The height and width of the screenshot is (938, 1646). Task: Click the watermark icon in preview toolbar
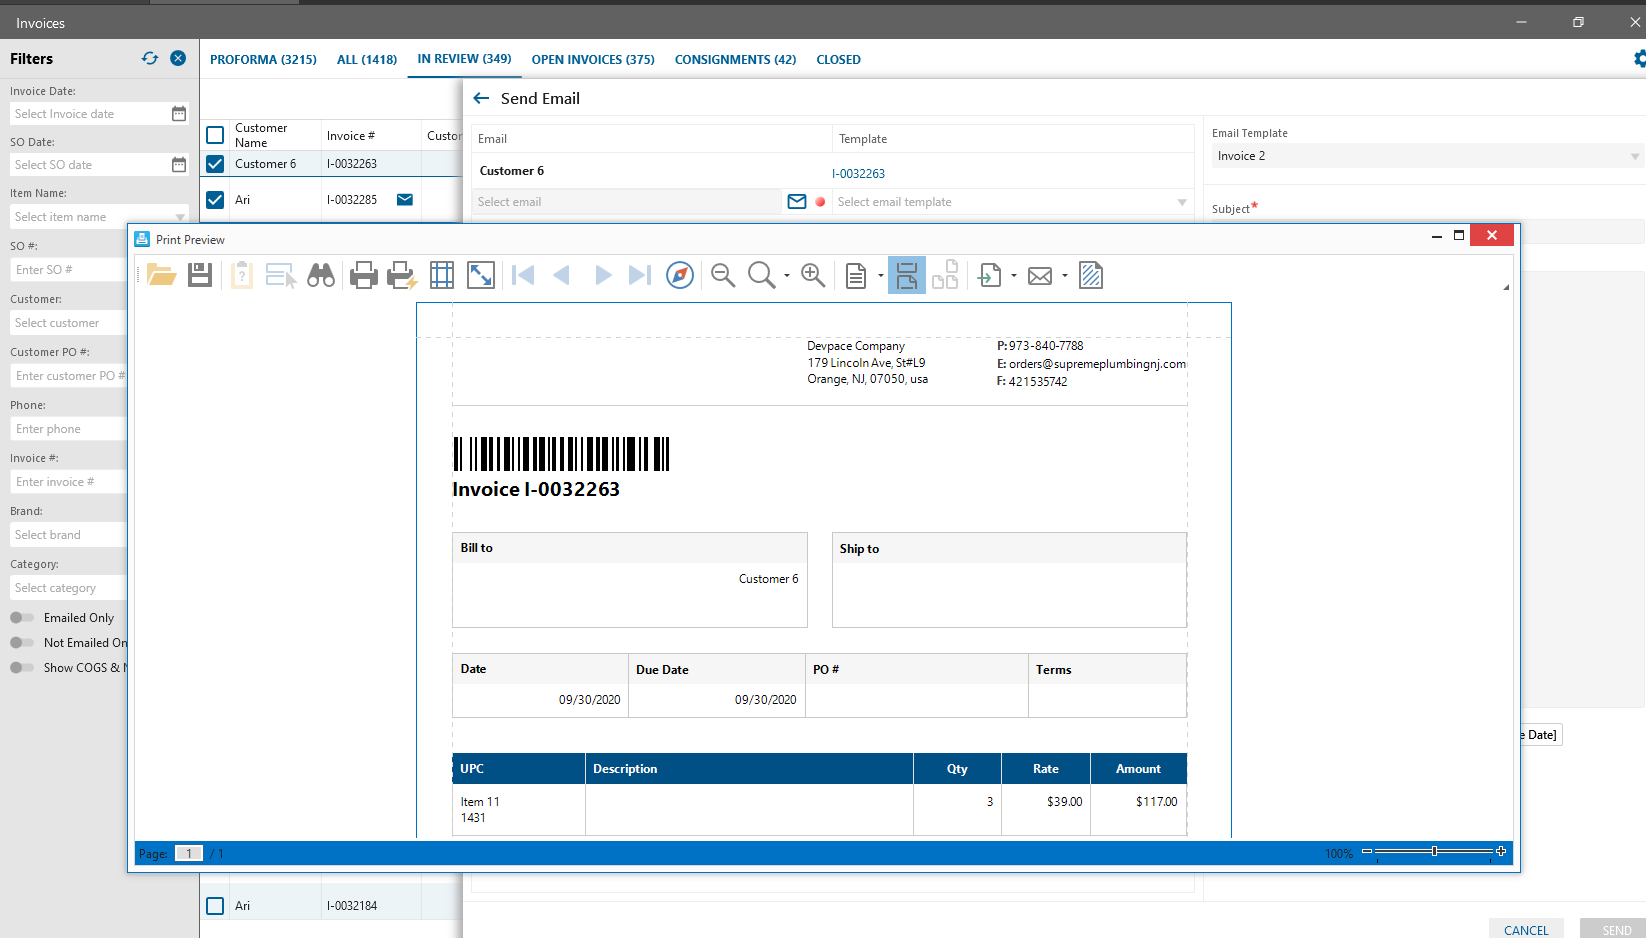(x=1091, y=275)
